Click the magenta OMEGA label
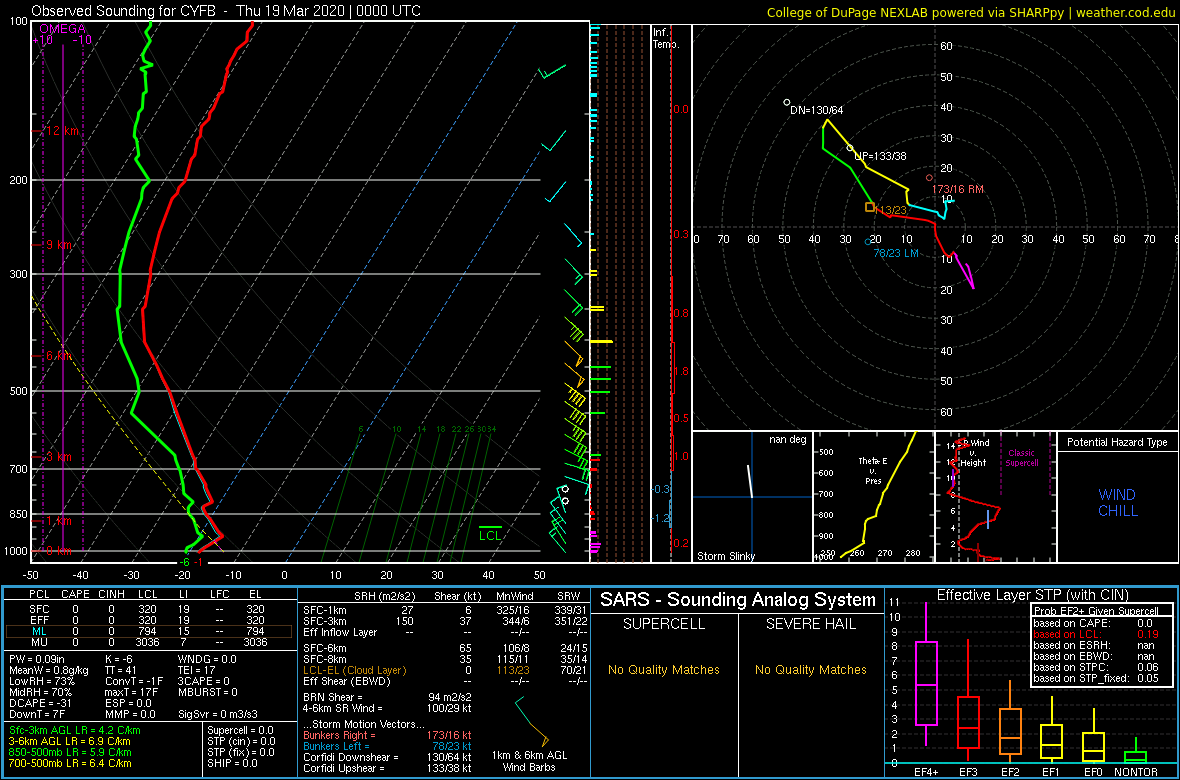This screenshot has width=1180, height=780. coord(63,29)
